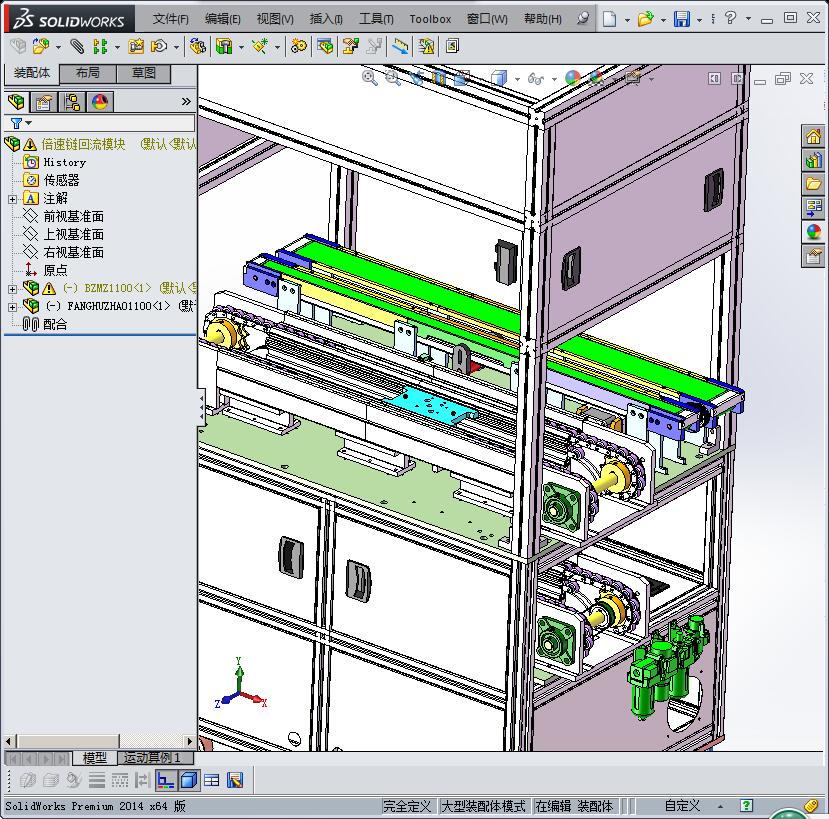The height and width of the screenshot is (819, 829).
Task: Select the 模型 bottom tab
Action: click(x=95, y=758)
